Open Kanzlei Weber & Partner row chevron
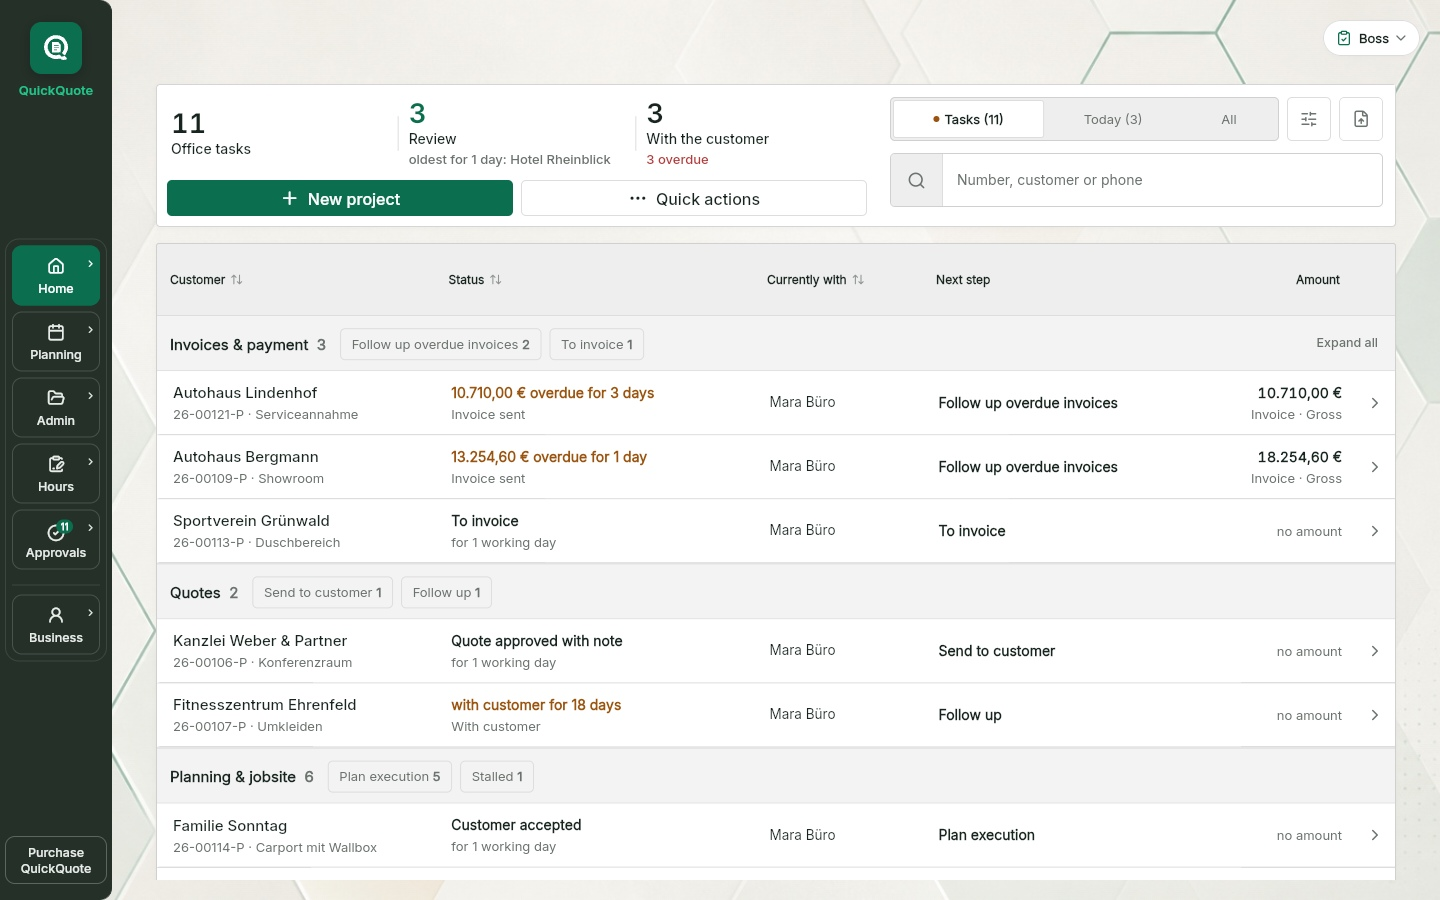Screen dimensions: 1440x900 (1375, 651)
